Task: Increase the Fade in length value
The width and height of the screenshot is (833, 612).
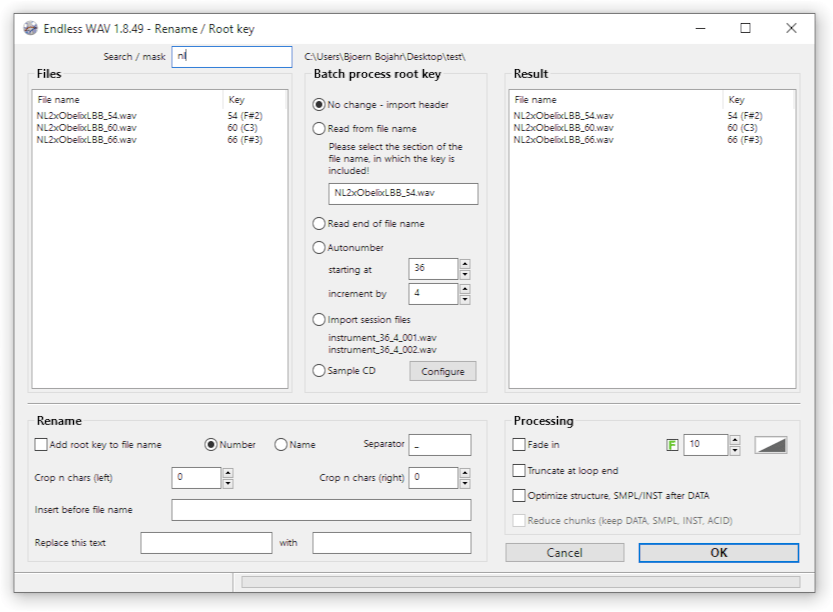Action: (735, 439)
